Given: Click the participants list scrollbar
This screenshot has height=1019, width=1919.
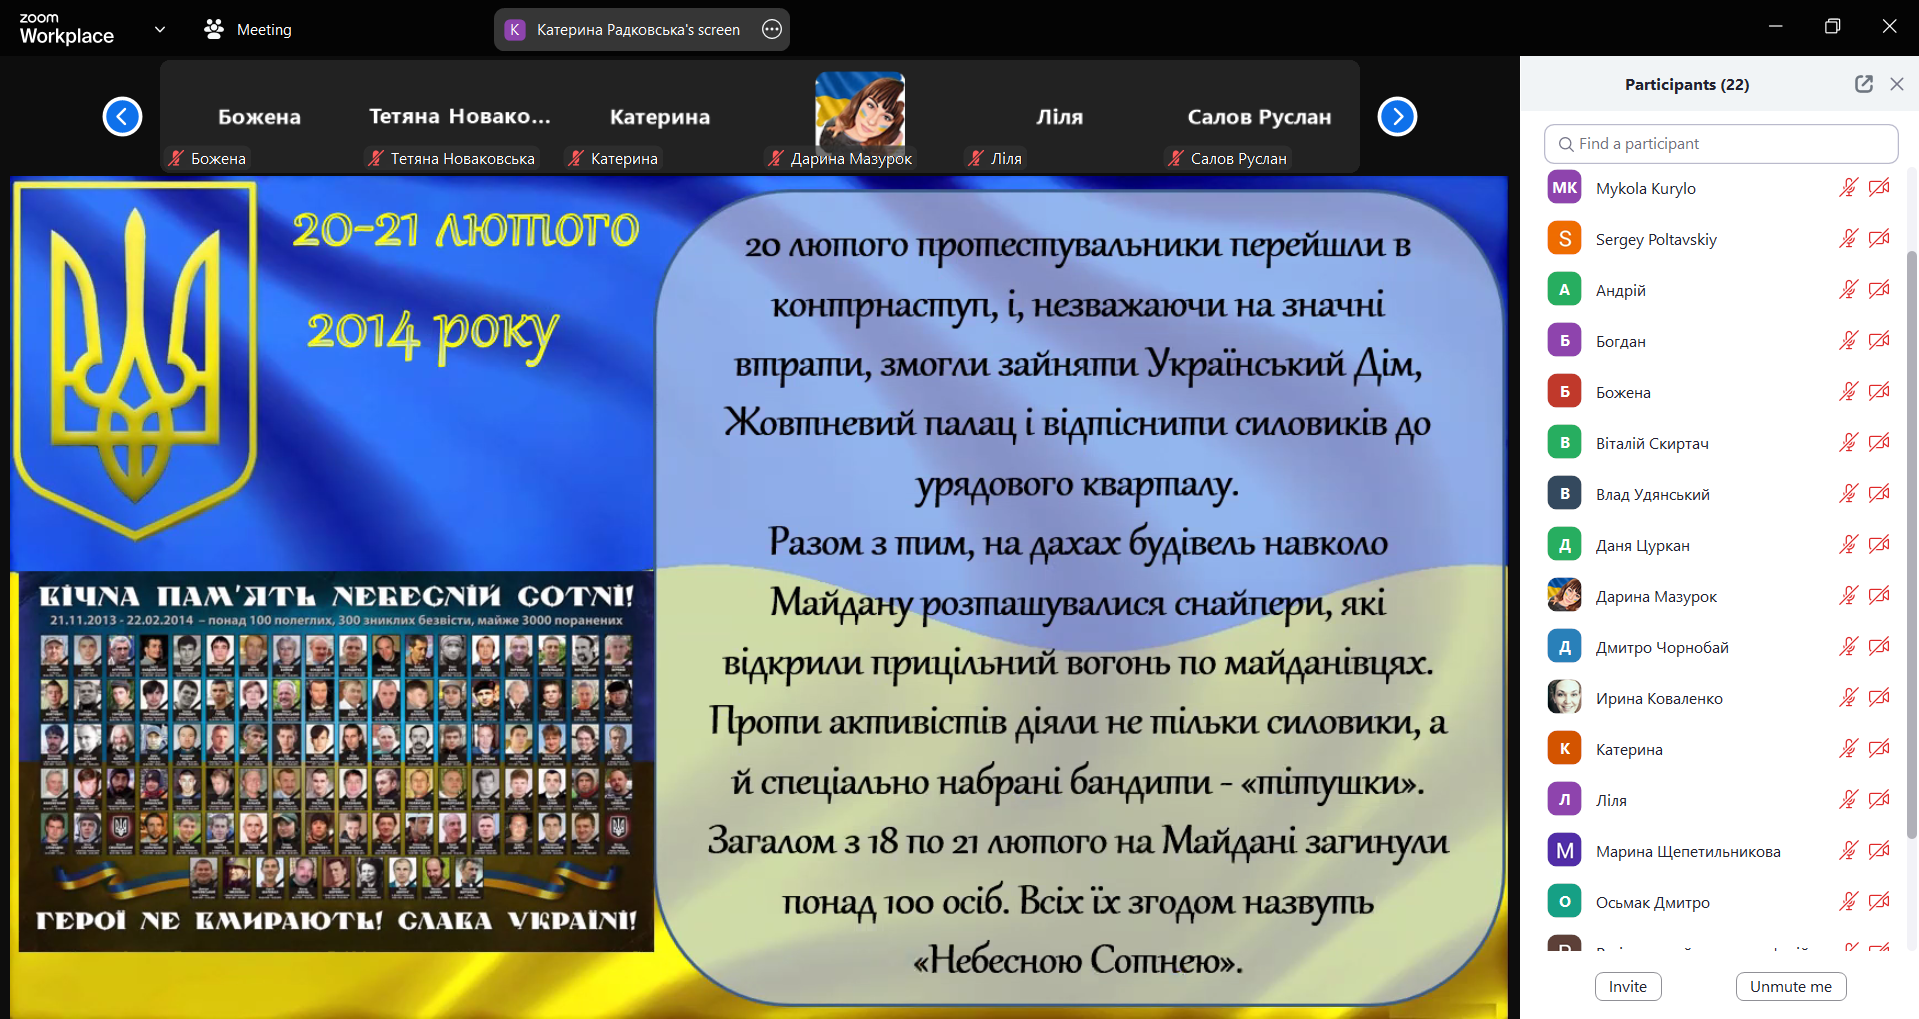Looking at the screenshot, I should [1911, 540].
